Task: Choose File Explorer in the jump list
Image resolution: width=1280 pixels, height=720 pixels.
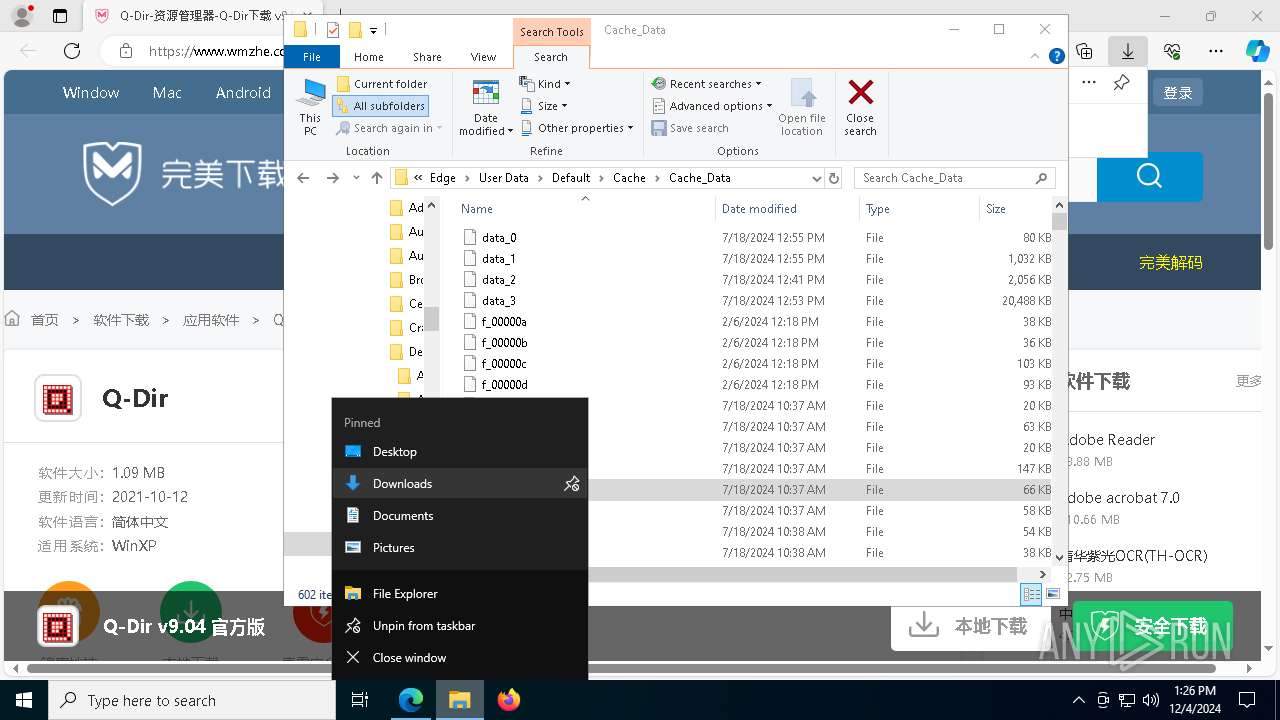Action: click(460, 594)
